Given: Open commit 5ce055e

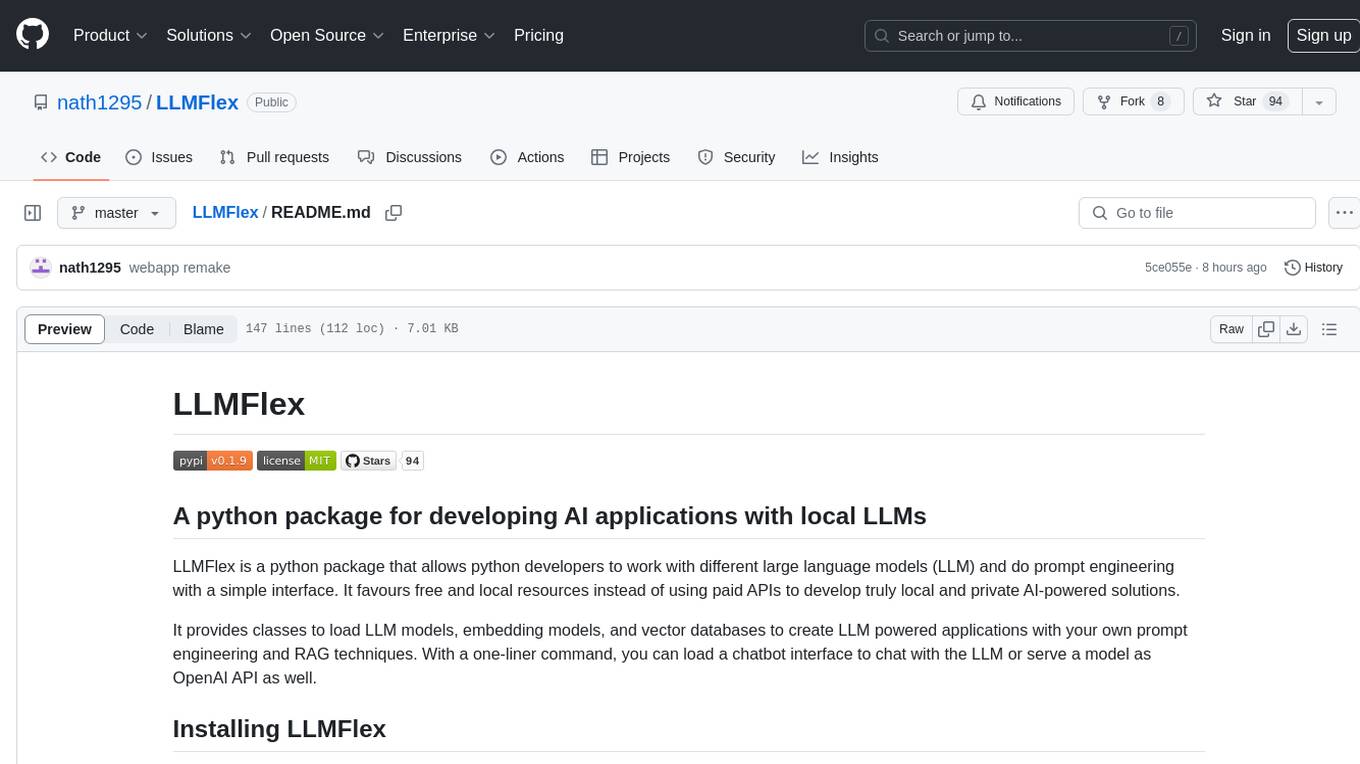Looking at the screenshot, I should pyautogui.click(x=1168, y=268).
